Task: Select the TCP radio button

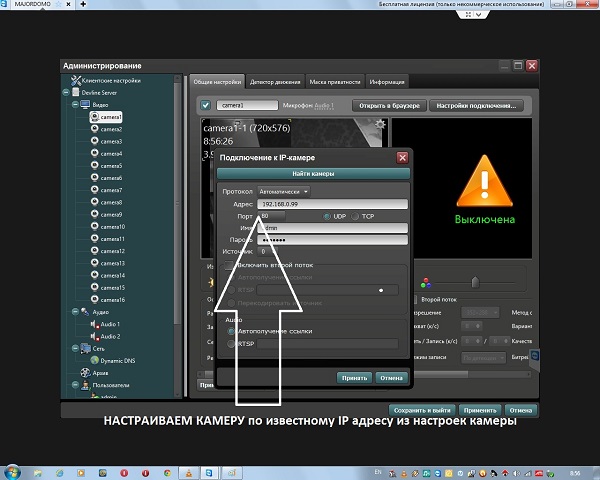Action: click(x=355, y=216)
